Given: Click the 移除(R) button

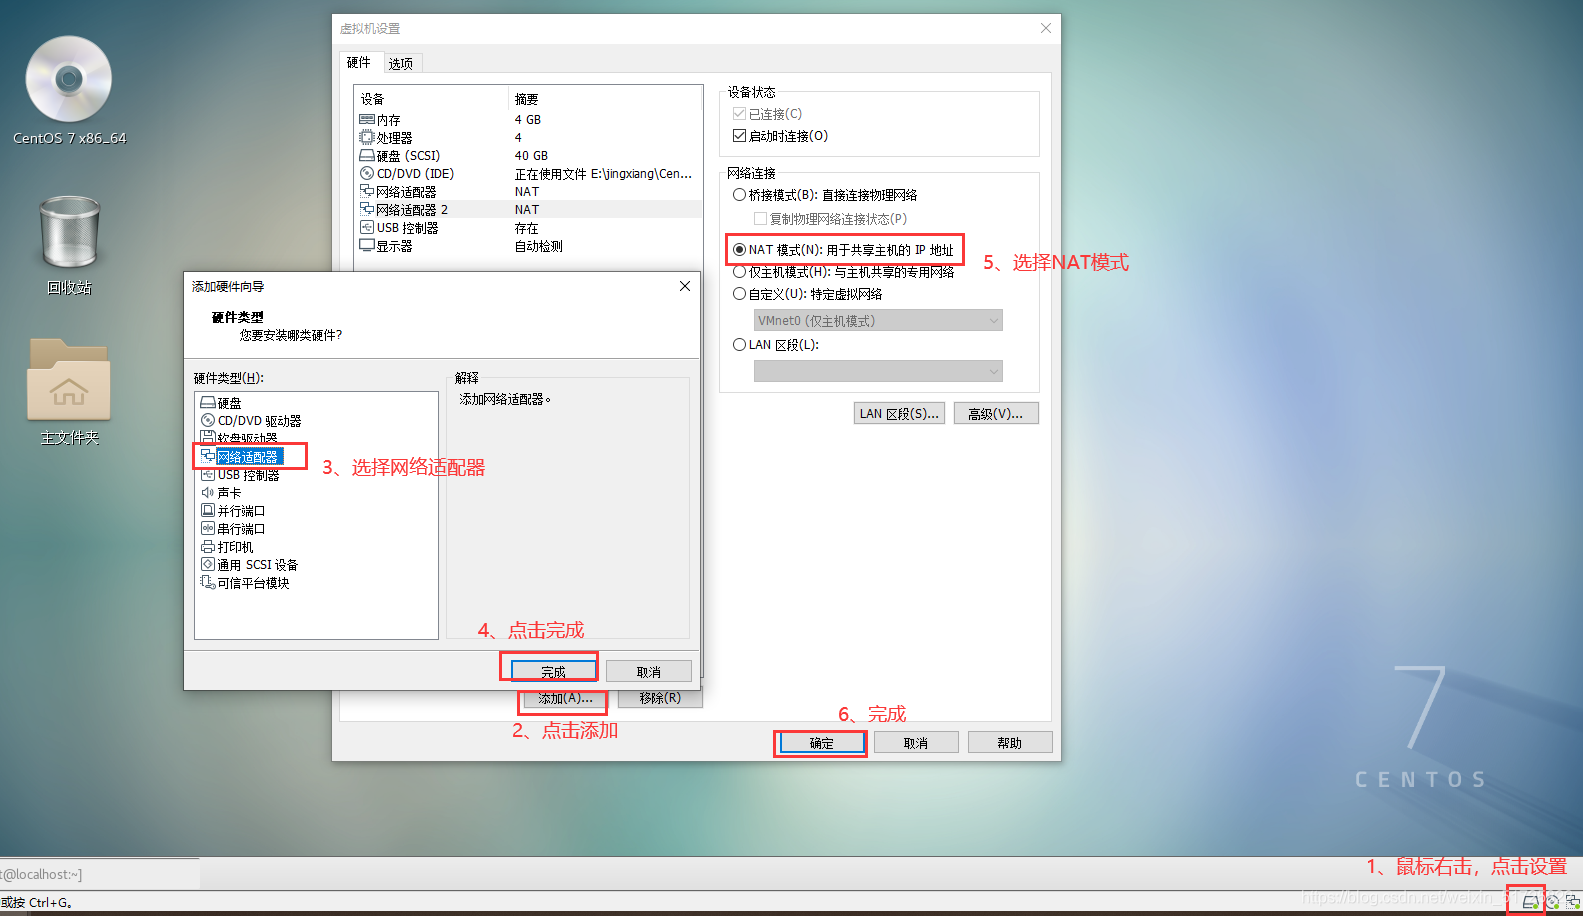Looking at the screenshot, I should (660, 698).
